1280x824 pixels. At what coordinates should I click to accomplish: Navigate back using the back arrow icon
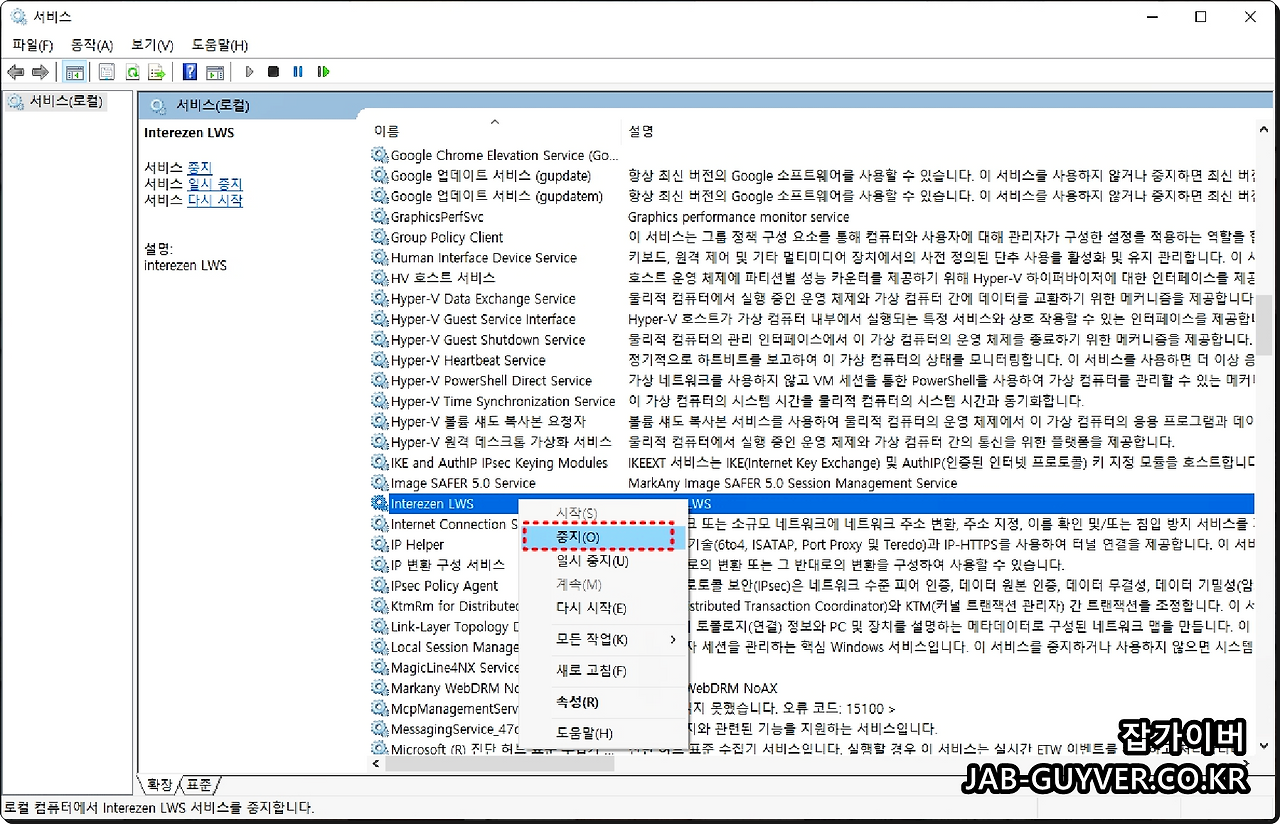(x=14, y=71)
